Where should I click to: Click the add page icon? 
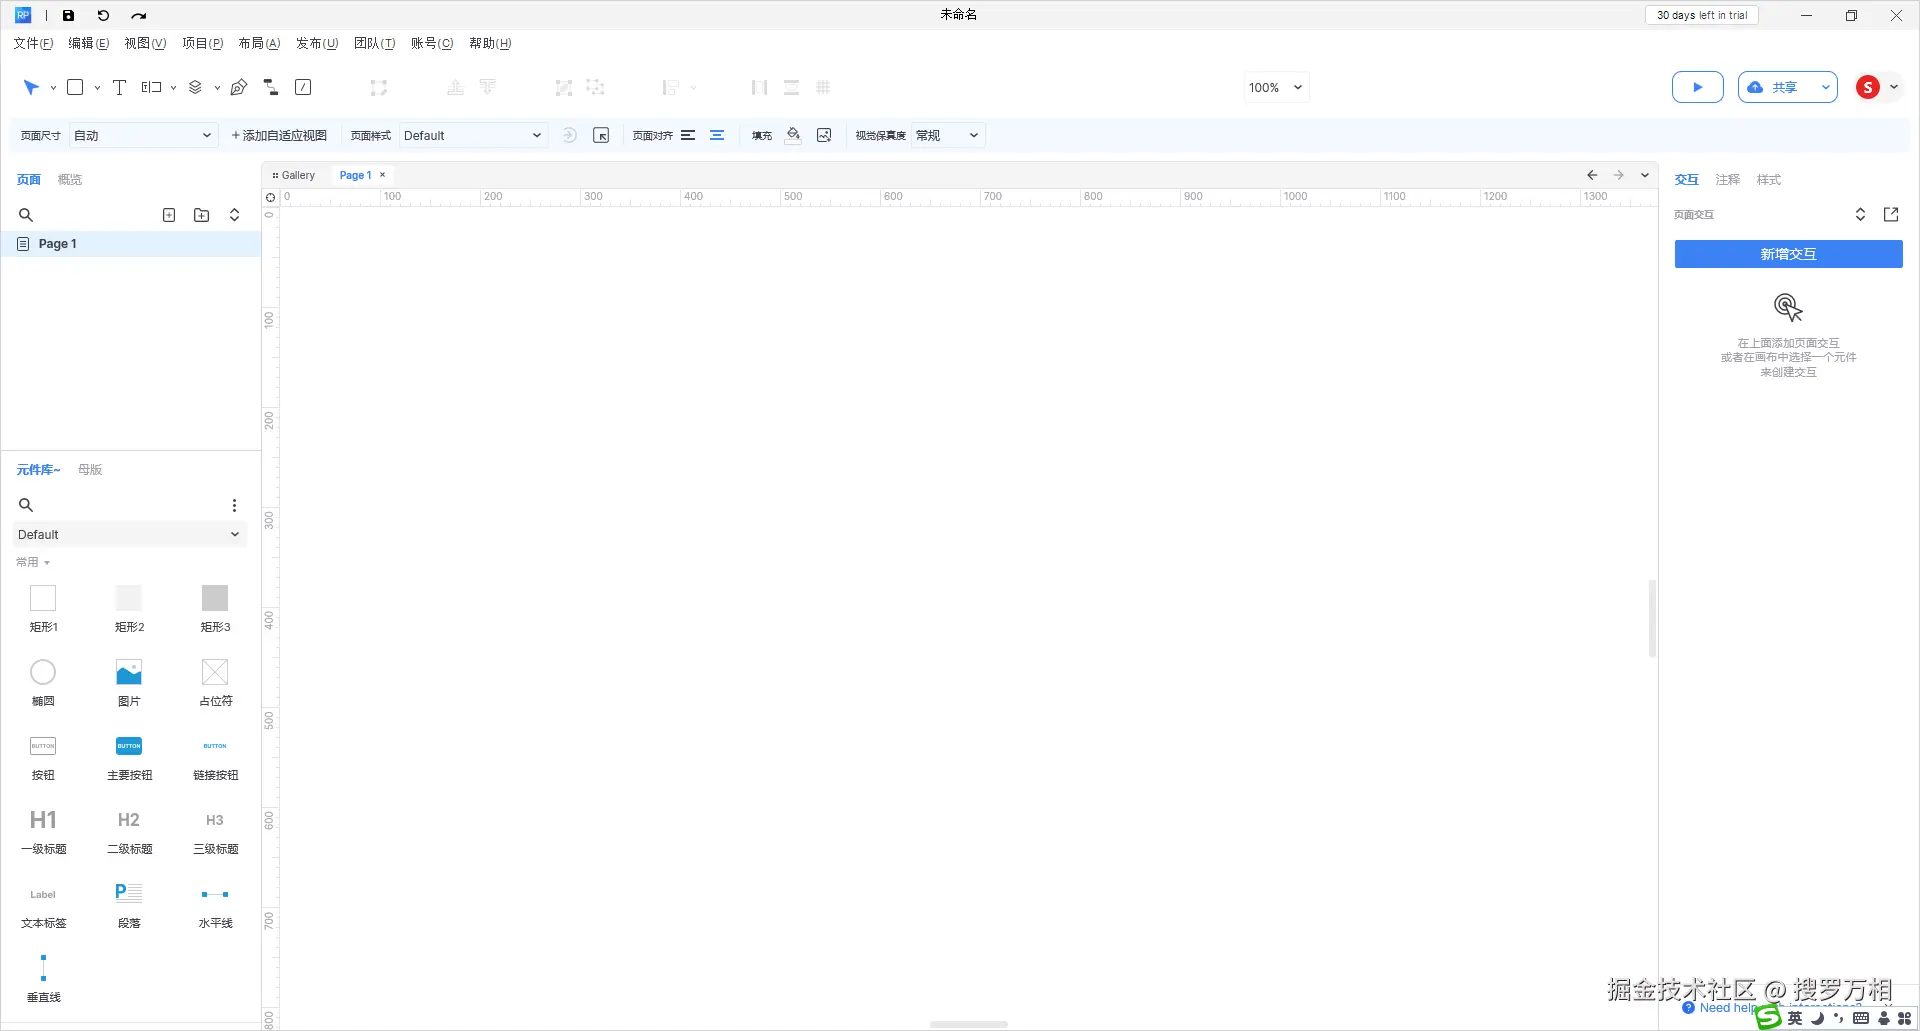169,215
